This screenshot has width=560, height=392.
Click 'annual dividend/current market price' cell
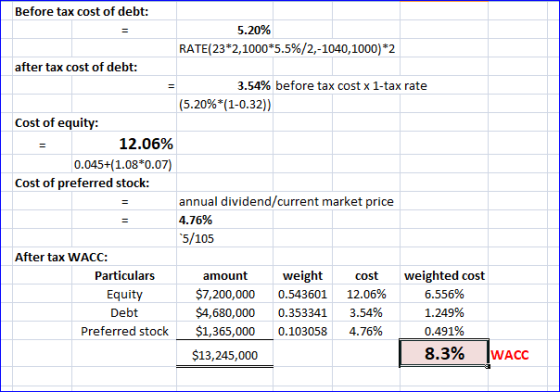pyautogui.click(x=286, y=202)
